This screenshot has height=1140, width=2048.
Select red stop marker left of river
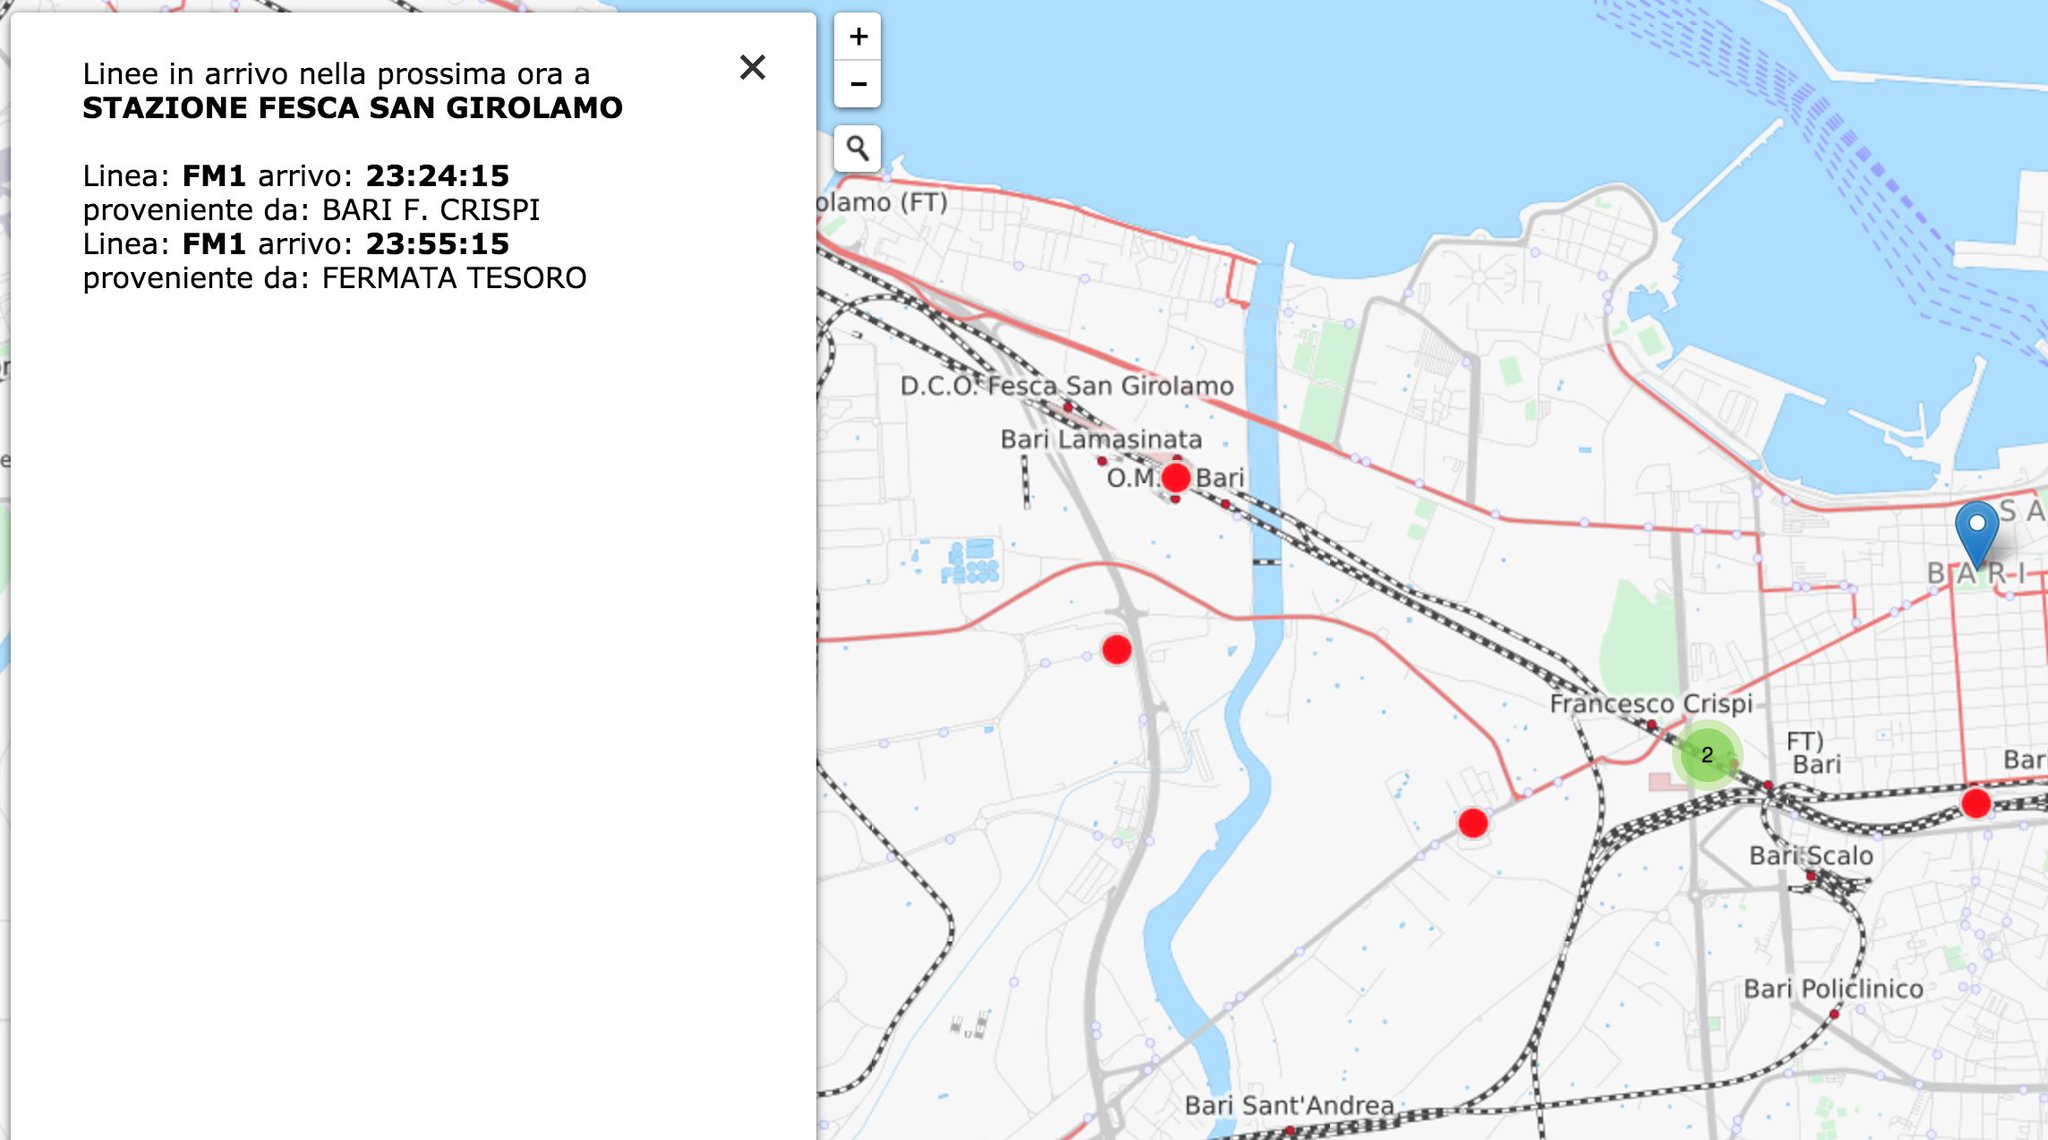[x=1116, y=650]
